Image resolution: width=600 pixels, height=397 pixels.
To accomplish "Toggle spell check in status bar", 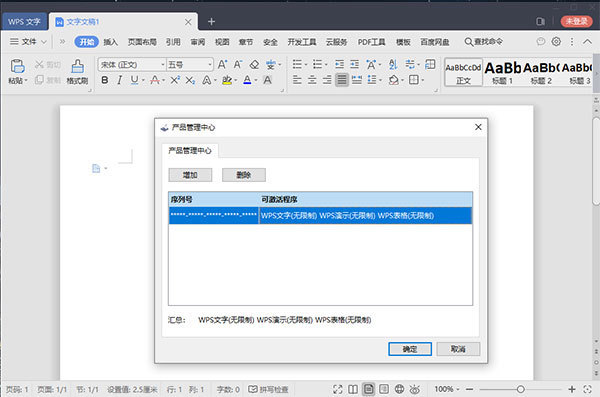I will click(268, 389).
